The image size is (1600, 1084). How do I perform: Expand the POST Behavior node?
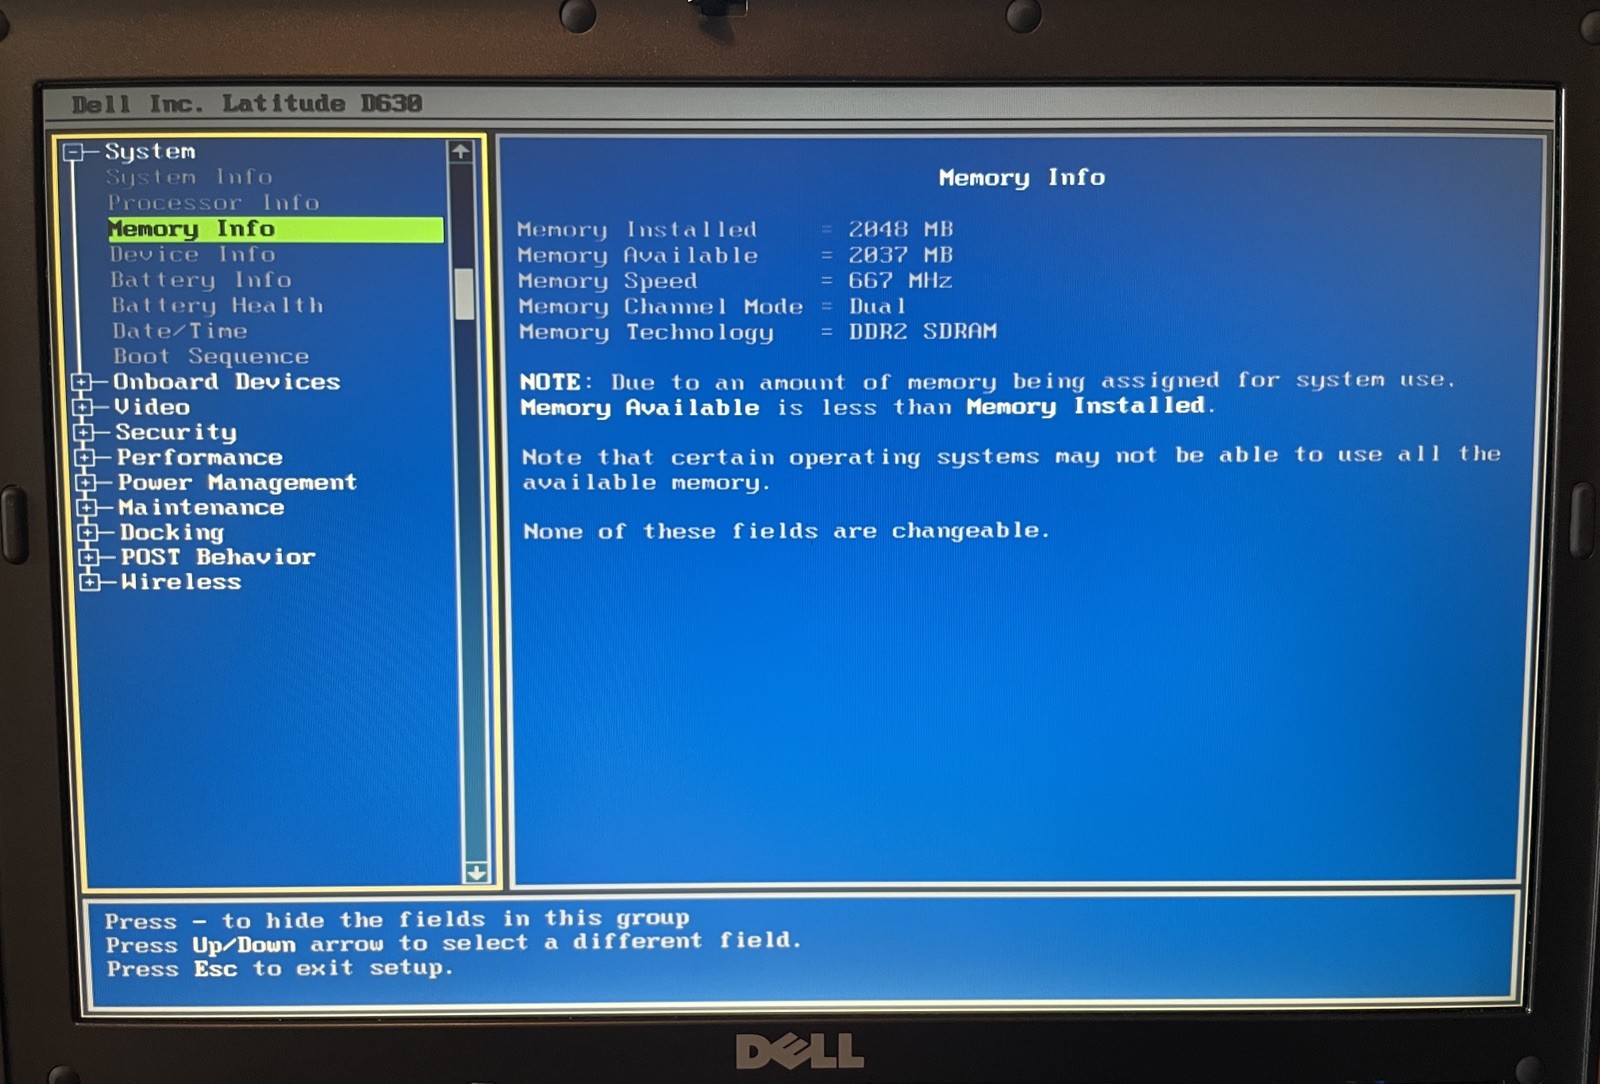tap(89, 557)
